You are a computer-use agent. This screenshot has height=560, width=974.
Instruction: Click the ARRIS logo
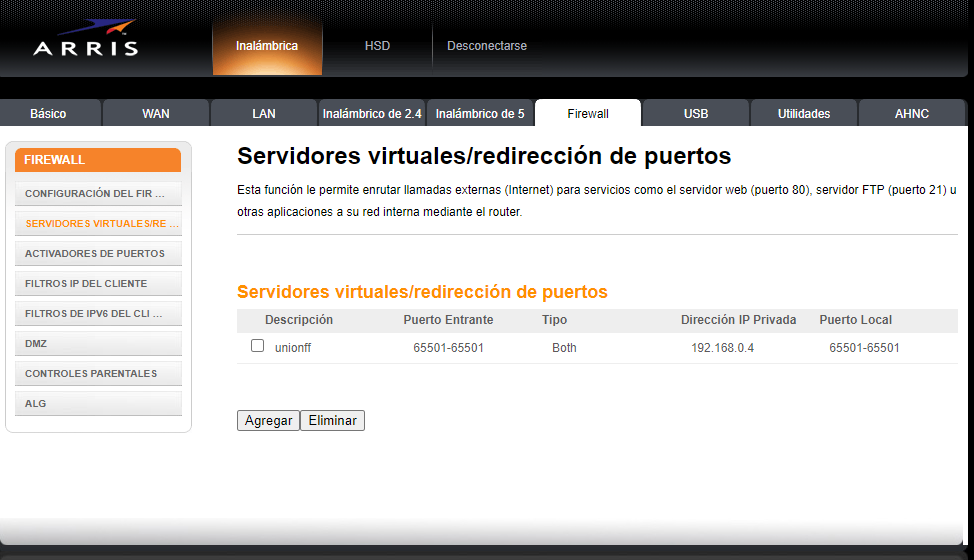[x=86, y=38]
